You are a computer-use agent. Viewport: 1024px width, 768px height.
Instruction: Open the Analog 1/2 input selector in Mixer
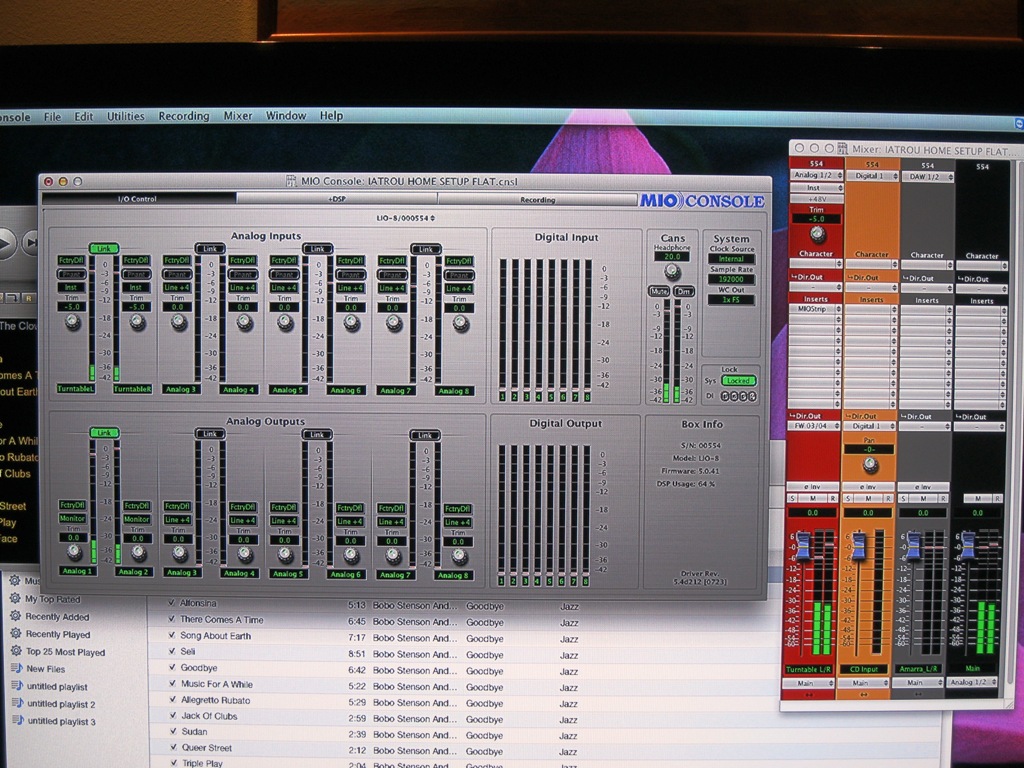coord(816,175)
